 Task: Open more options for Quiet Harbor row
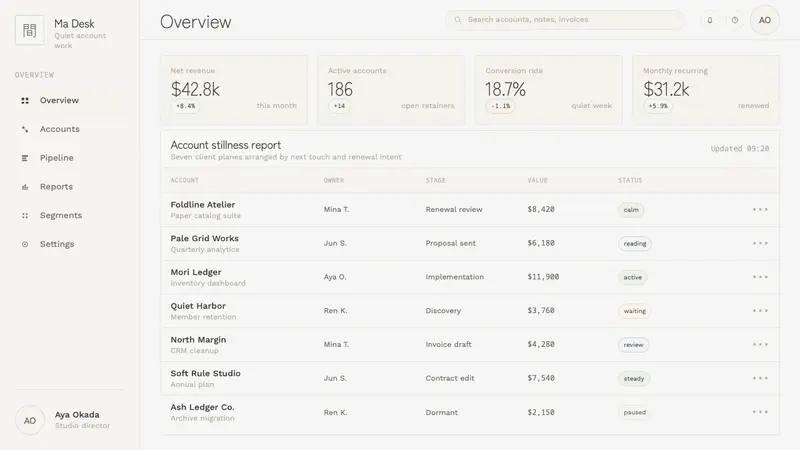[760, 310]
